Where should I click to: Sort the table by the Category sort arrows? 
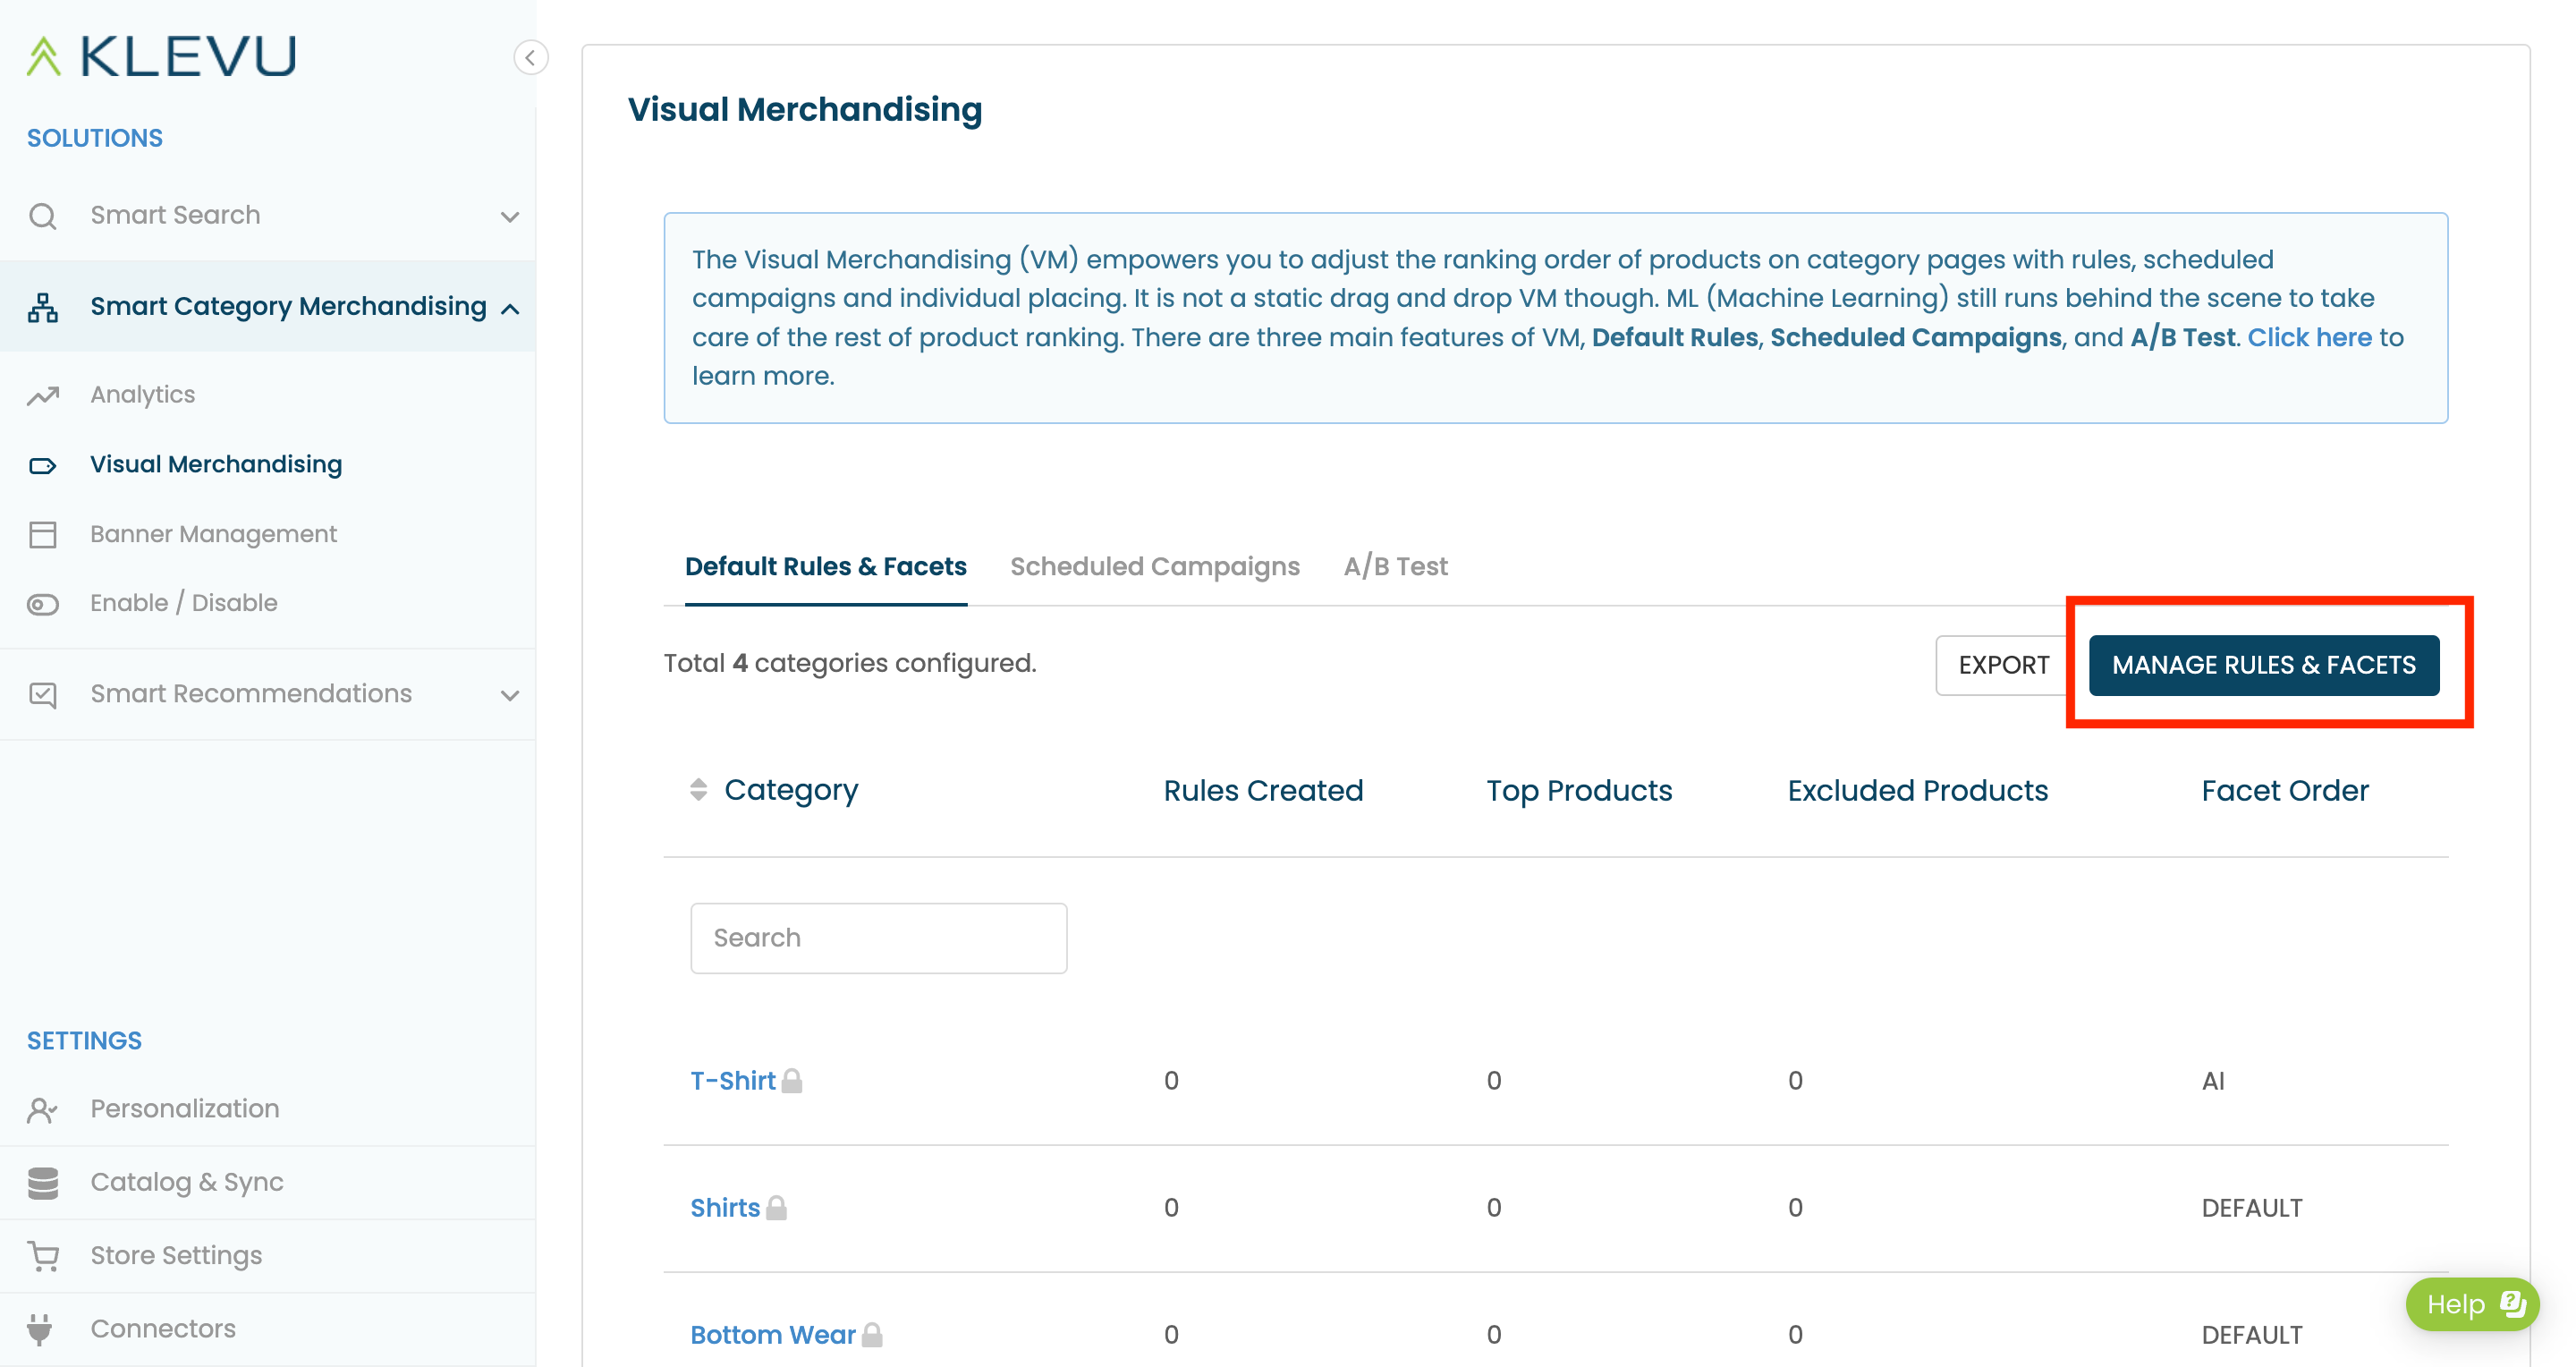pos(698,790)
